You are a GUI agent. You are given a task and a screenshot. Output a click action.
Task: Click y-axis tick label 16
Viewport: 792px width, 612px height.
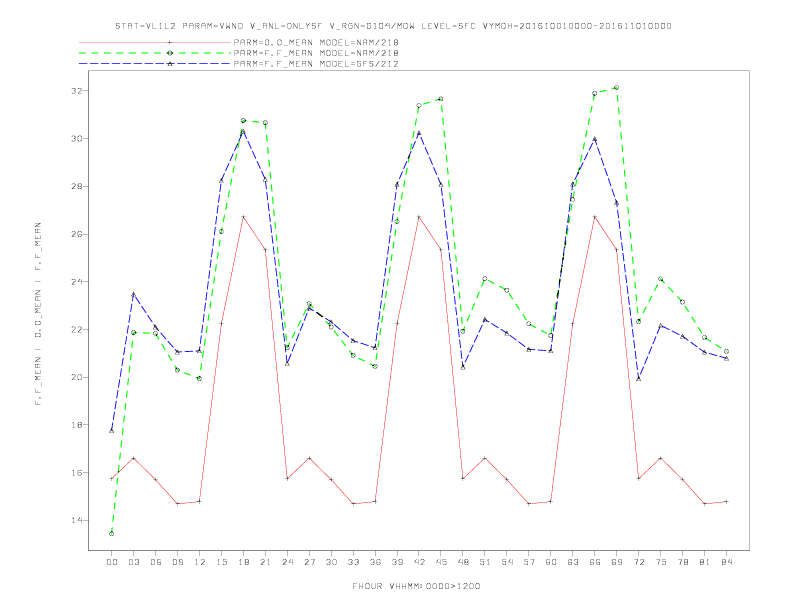point(77,473)
